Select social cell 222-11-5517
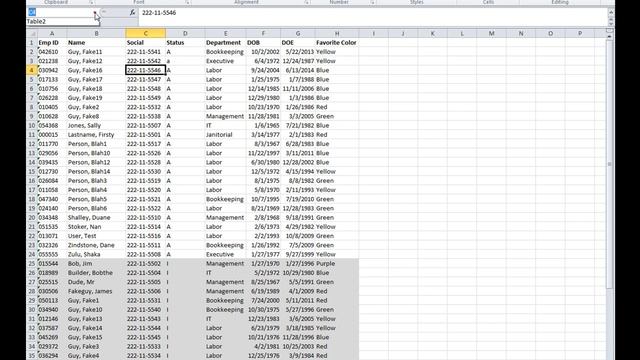The width and height of the screenshot is (640, 360). pos(145,144)
